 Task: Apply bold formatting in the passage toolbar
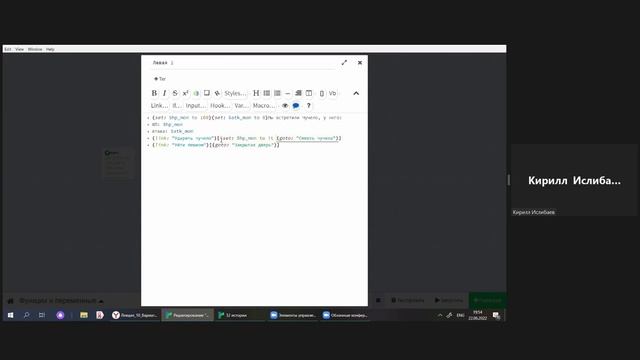pos(154,93)
